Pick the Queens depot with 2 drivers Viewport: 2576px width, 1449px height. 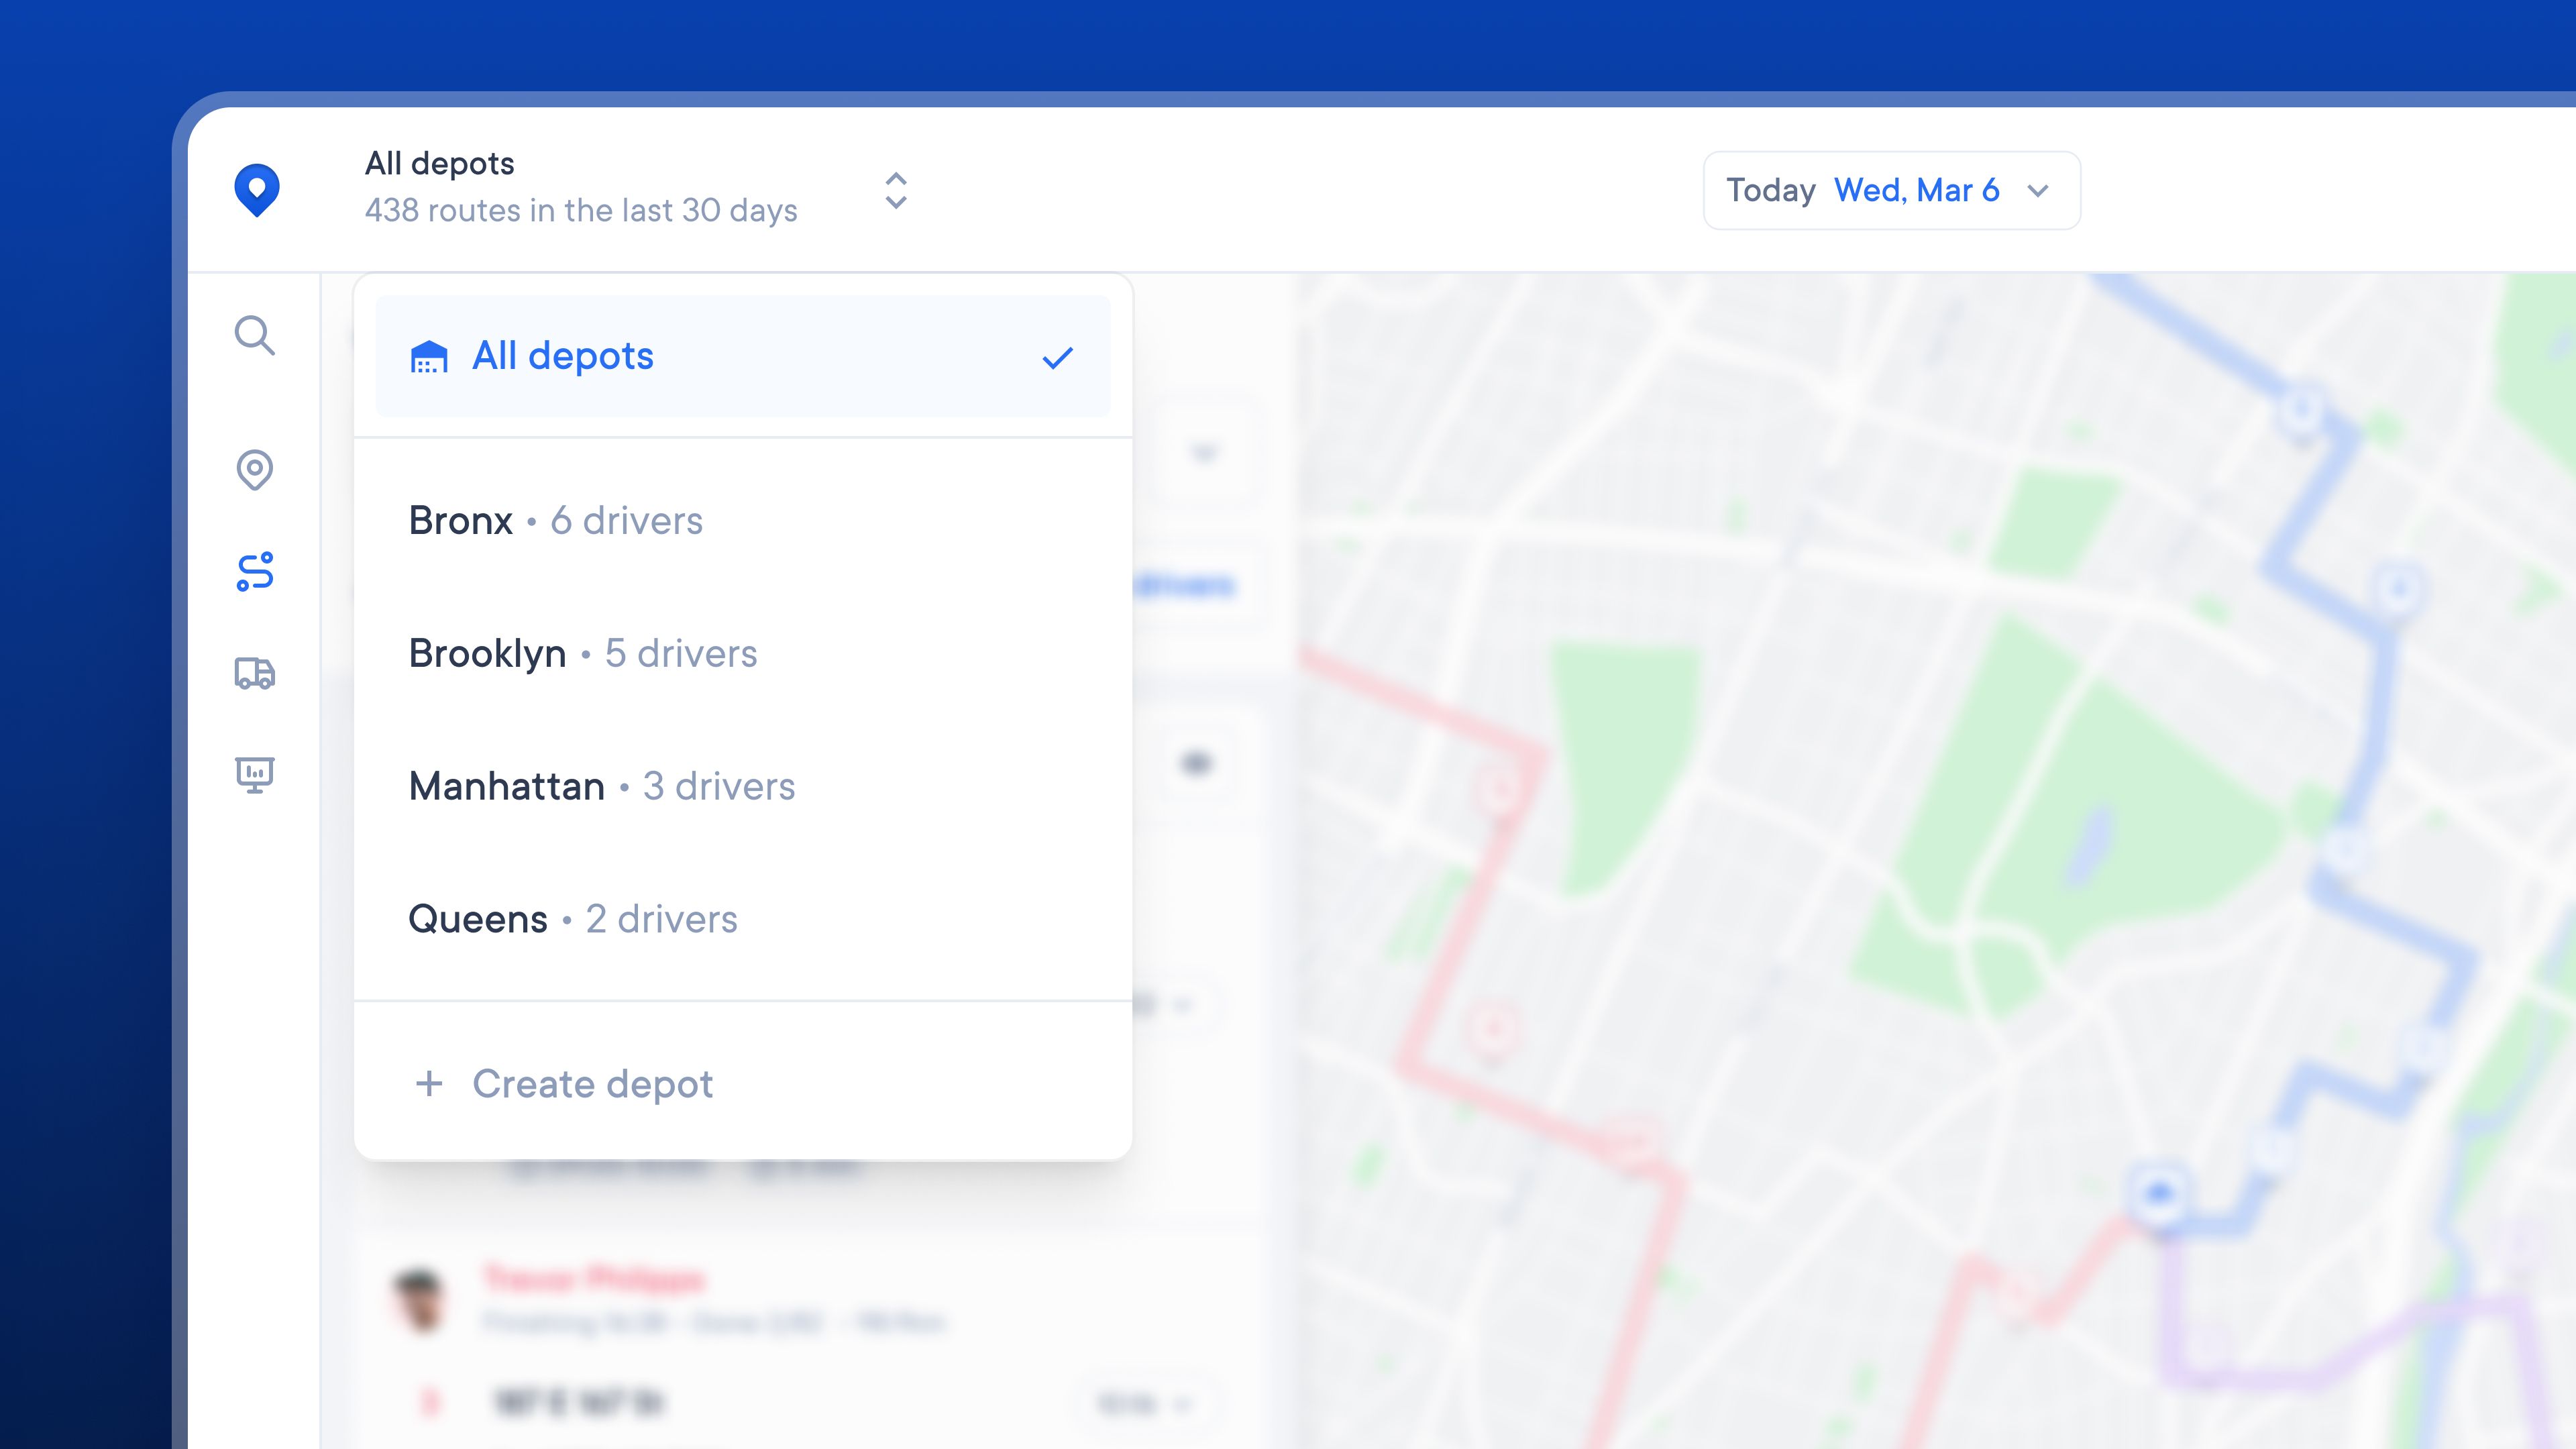point(573,919)
